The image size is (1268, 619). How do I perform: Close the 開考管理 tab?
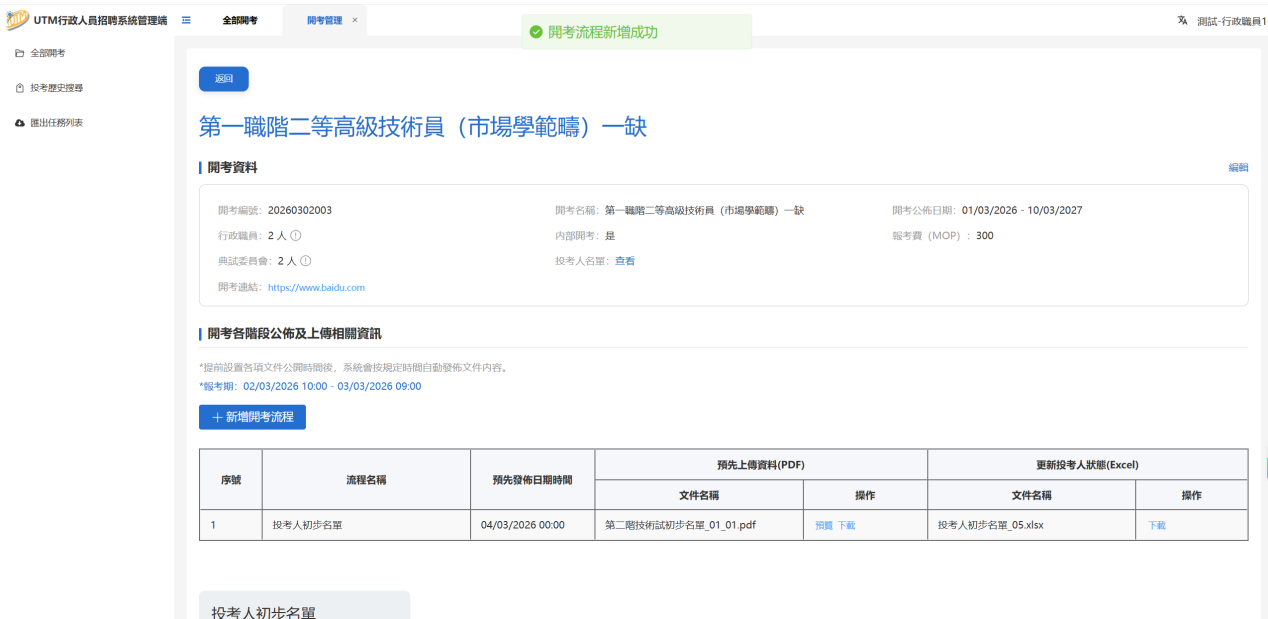pyautogui.click(x=355, y=20)
